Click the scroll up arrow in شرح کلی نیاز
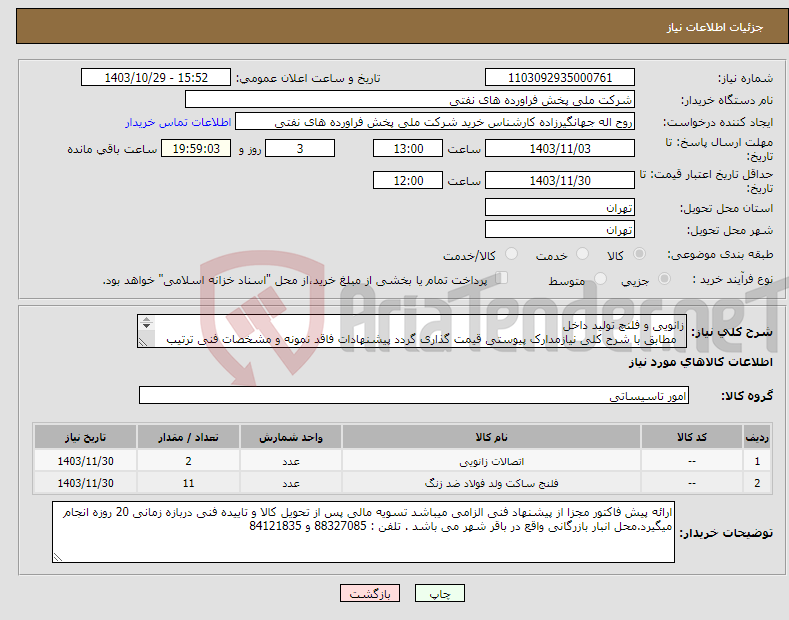Viewport: 789px width, 620px height. (x=146, y=319)
